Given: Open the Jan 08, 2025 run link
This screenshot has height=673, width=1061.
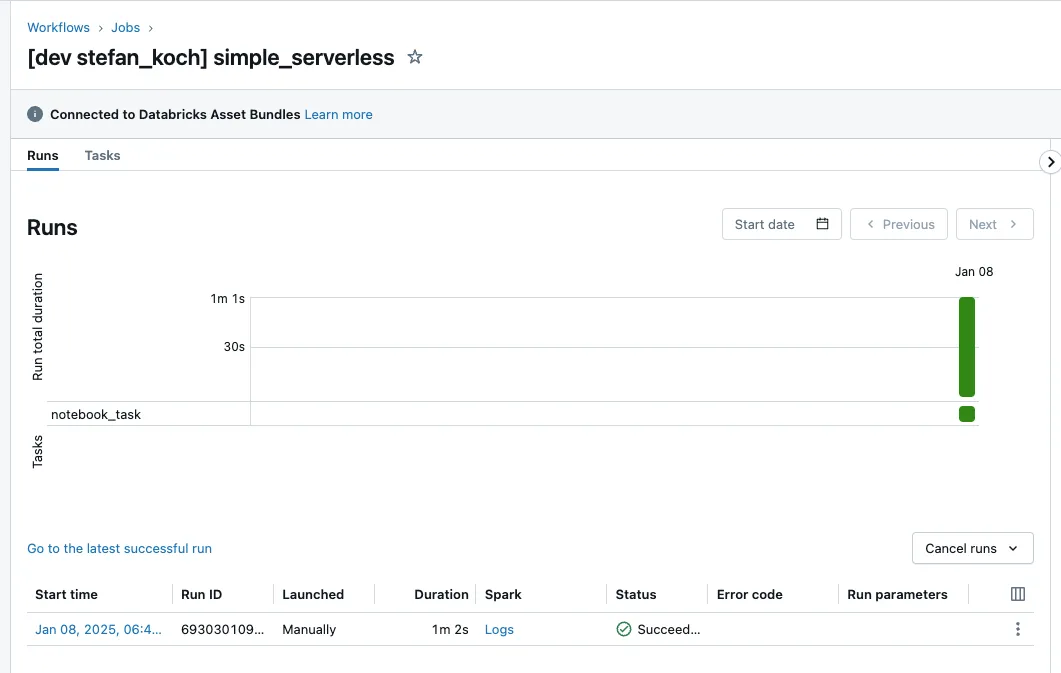Looking at the screenshot, I should 98,630.
